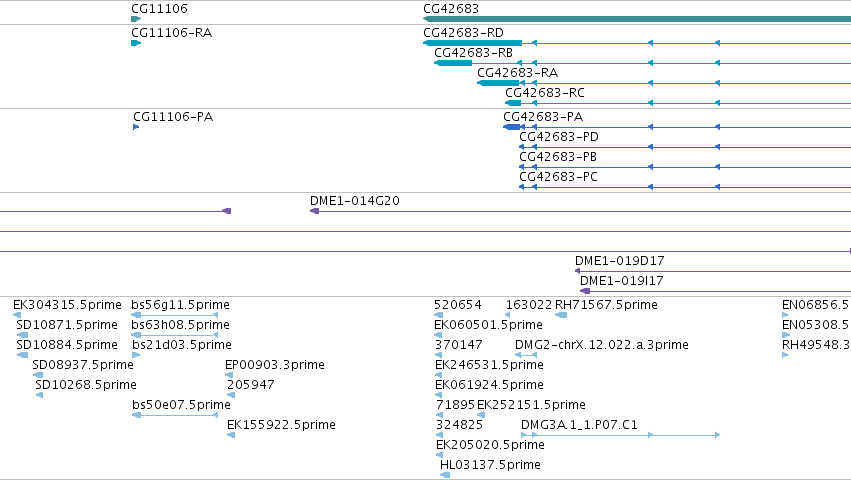Image resolution: width=851 pixels, height=480 pixels.
Task: Select the HL03137.5prime EST glyph
Action: coord(444,475)
